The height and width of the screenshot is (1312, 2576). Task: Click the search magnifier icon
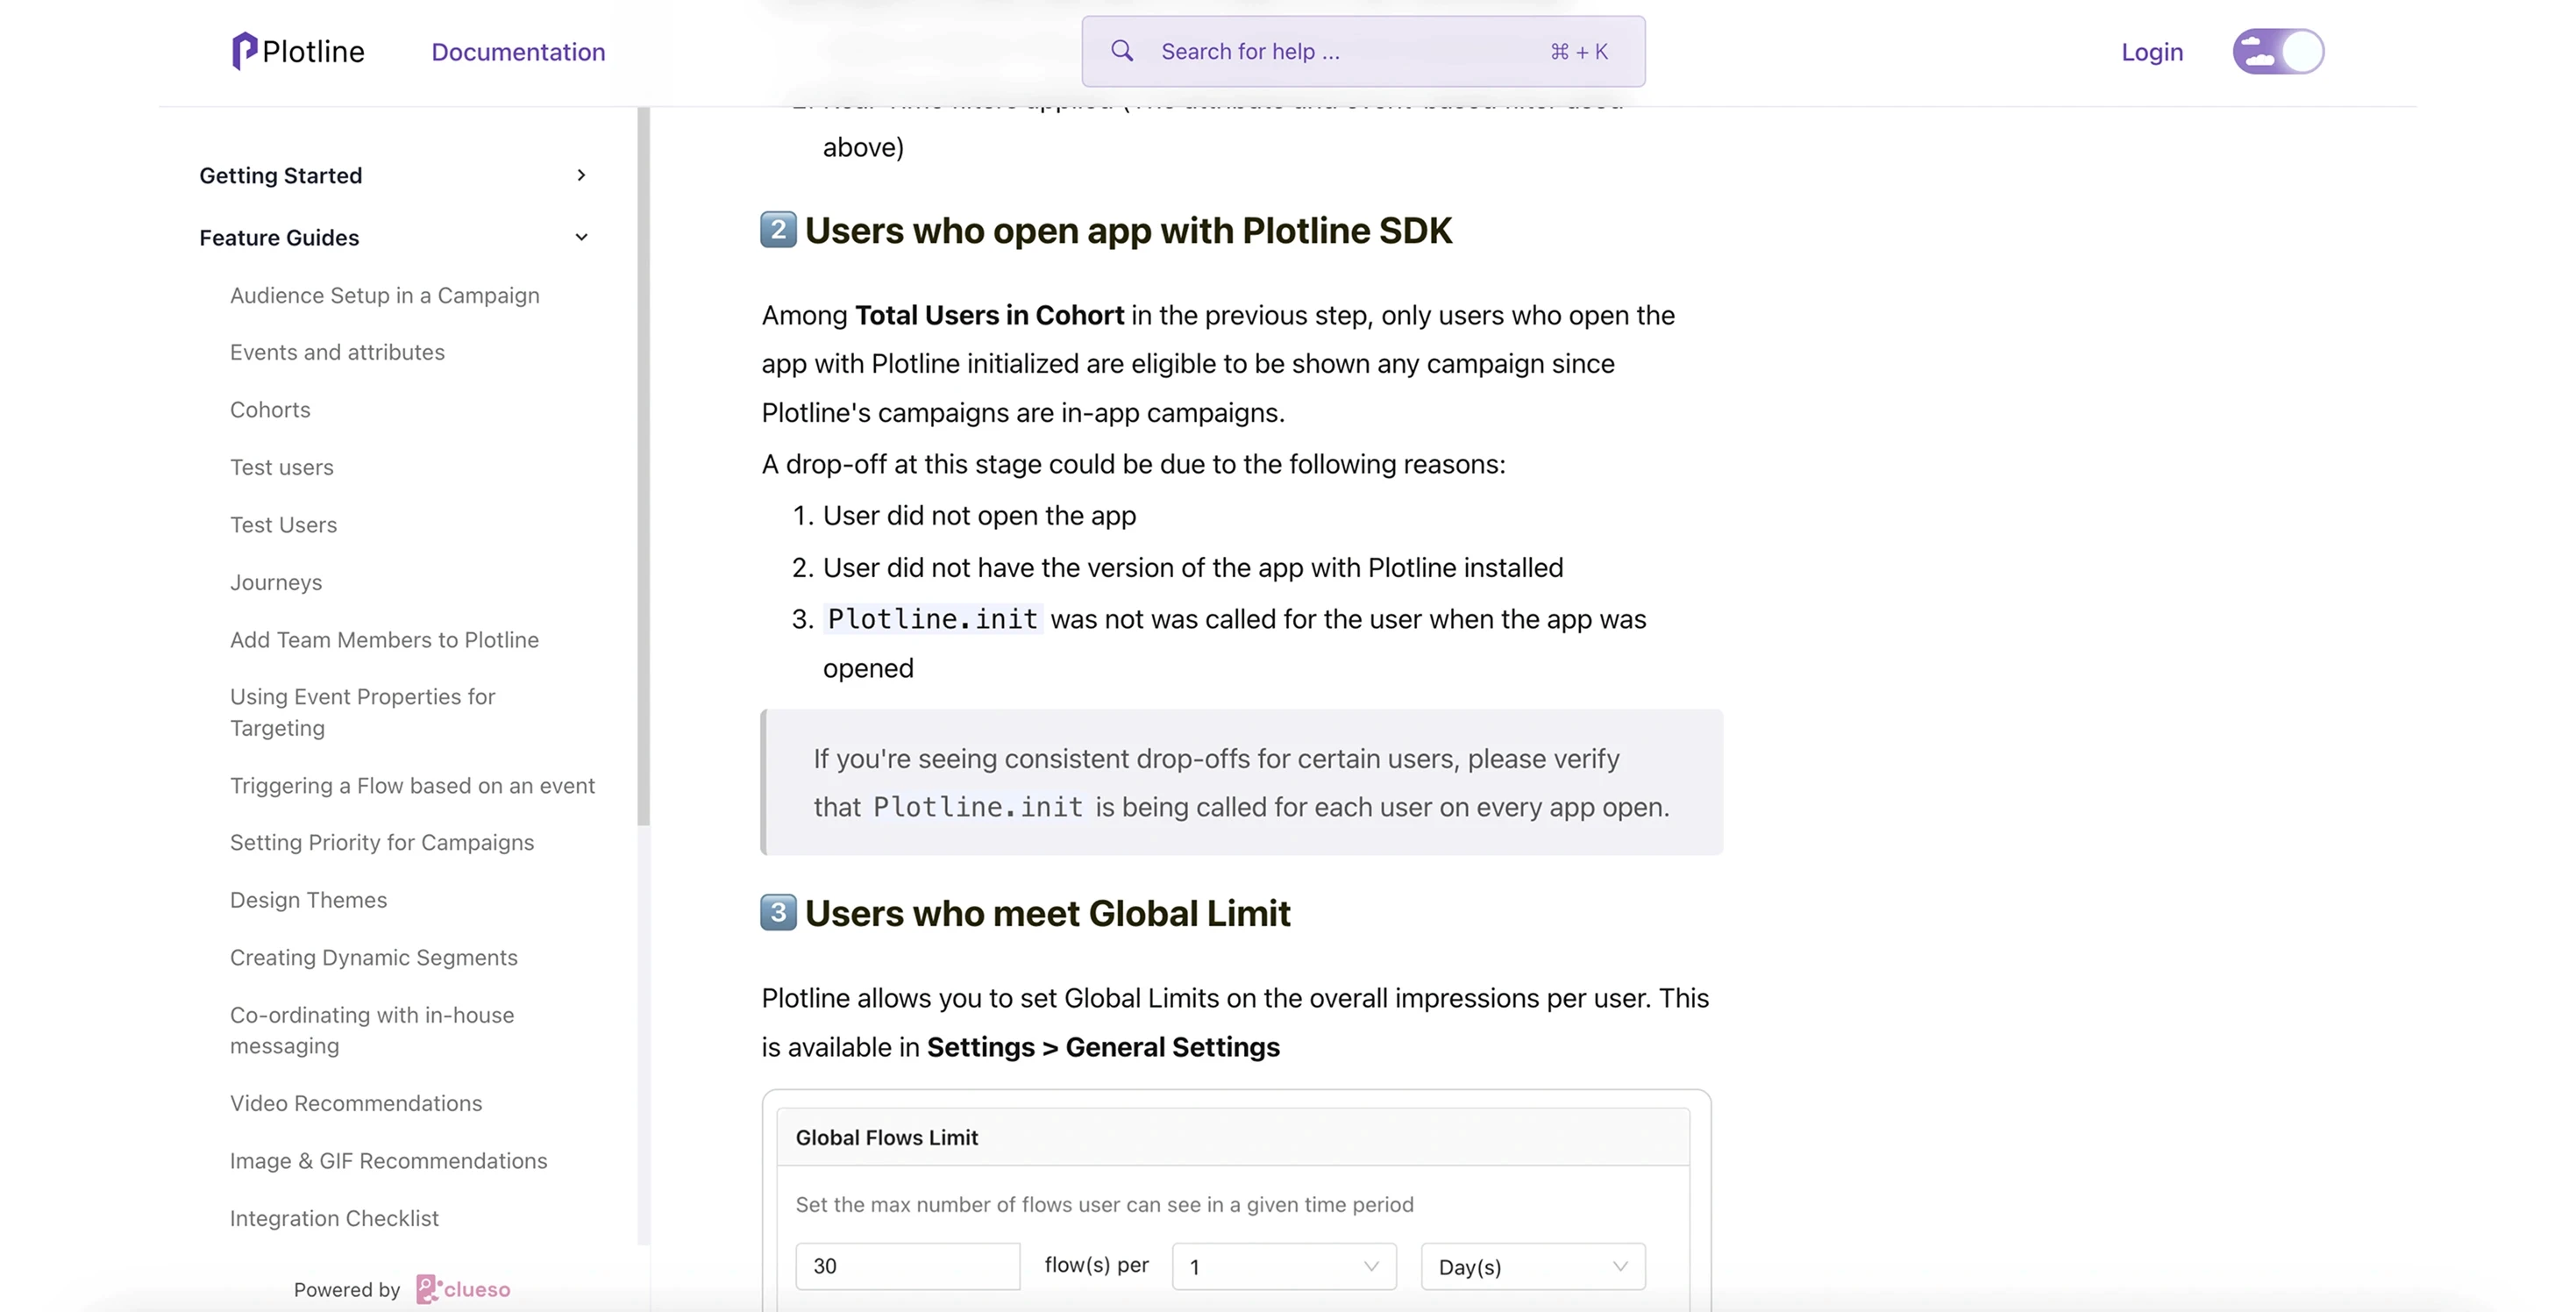coord(1122,51)
